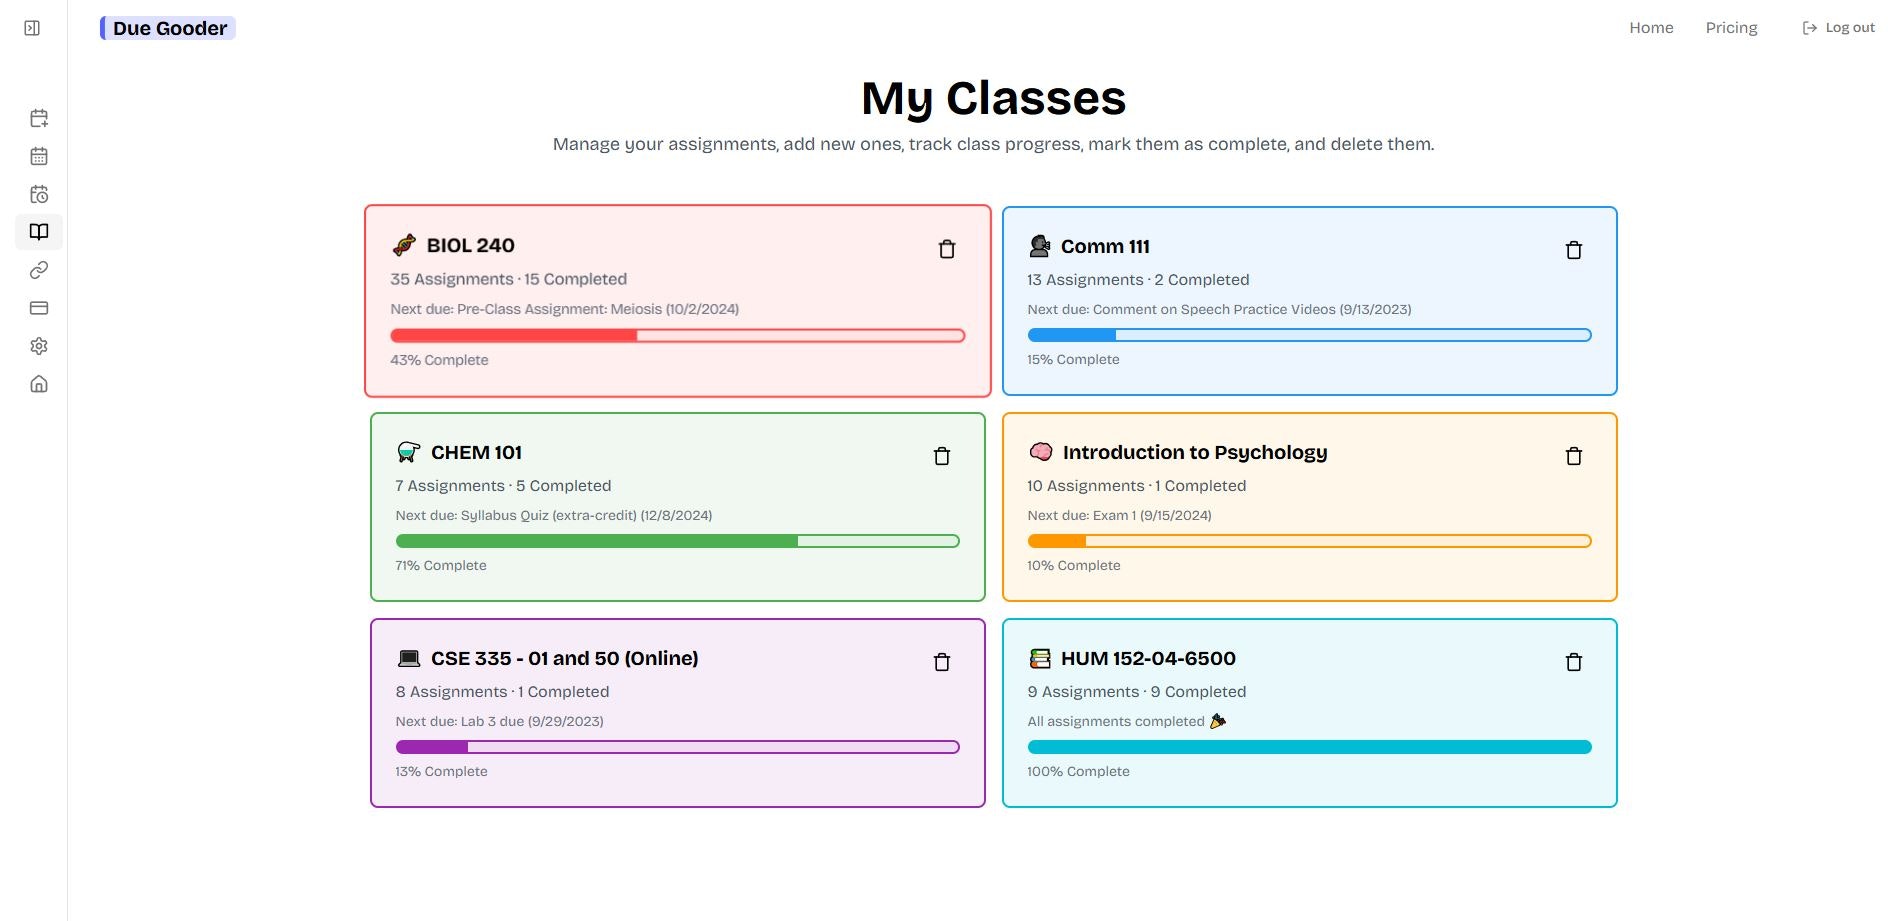Go to the house icon in sidebar
The image size is (1888, 921).
[x=39, y=384]
